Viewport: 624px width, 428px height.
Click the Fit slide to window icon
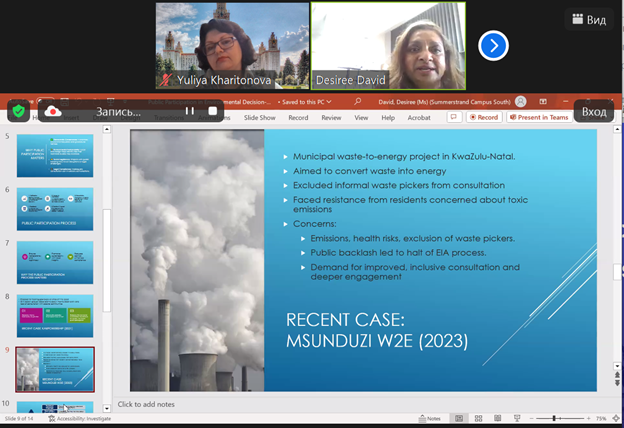[616, 418]
